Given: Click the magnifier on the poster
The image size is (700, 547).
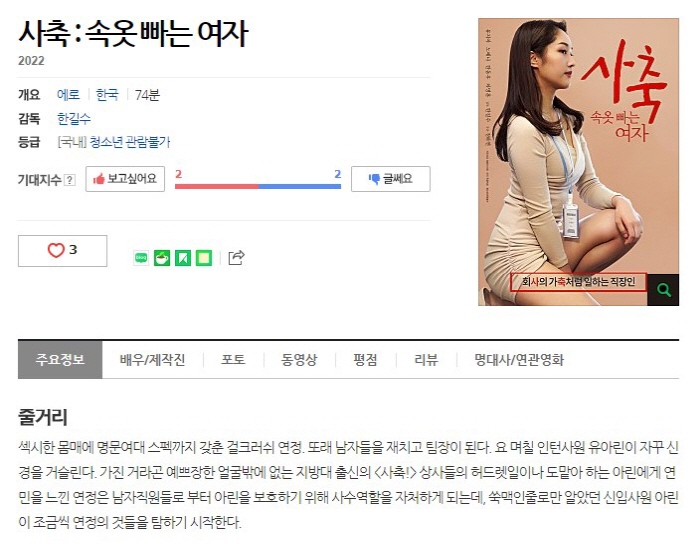Looking at the screenshot, I should tap(663, 290).
